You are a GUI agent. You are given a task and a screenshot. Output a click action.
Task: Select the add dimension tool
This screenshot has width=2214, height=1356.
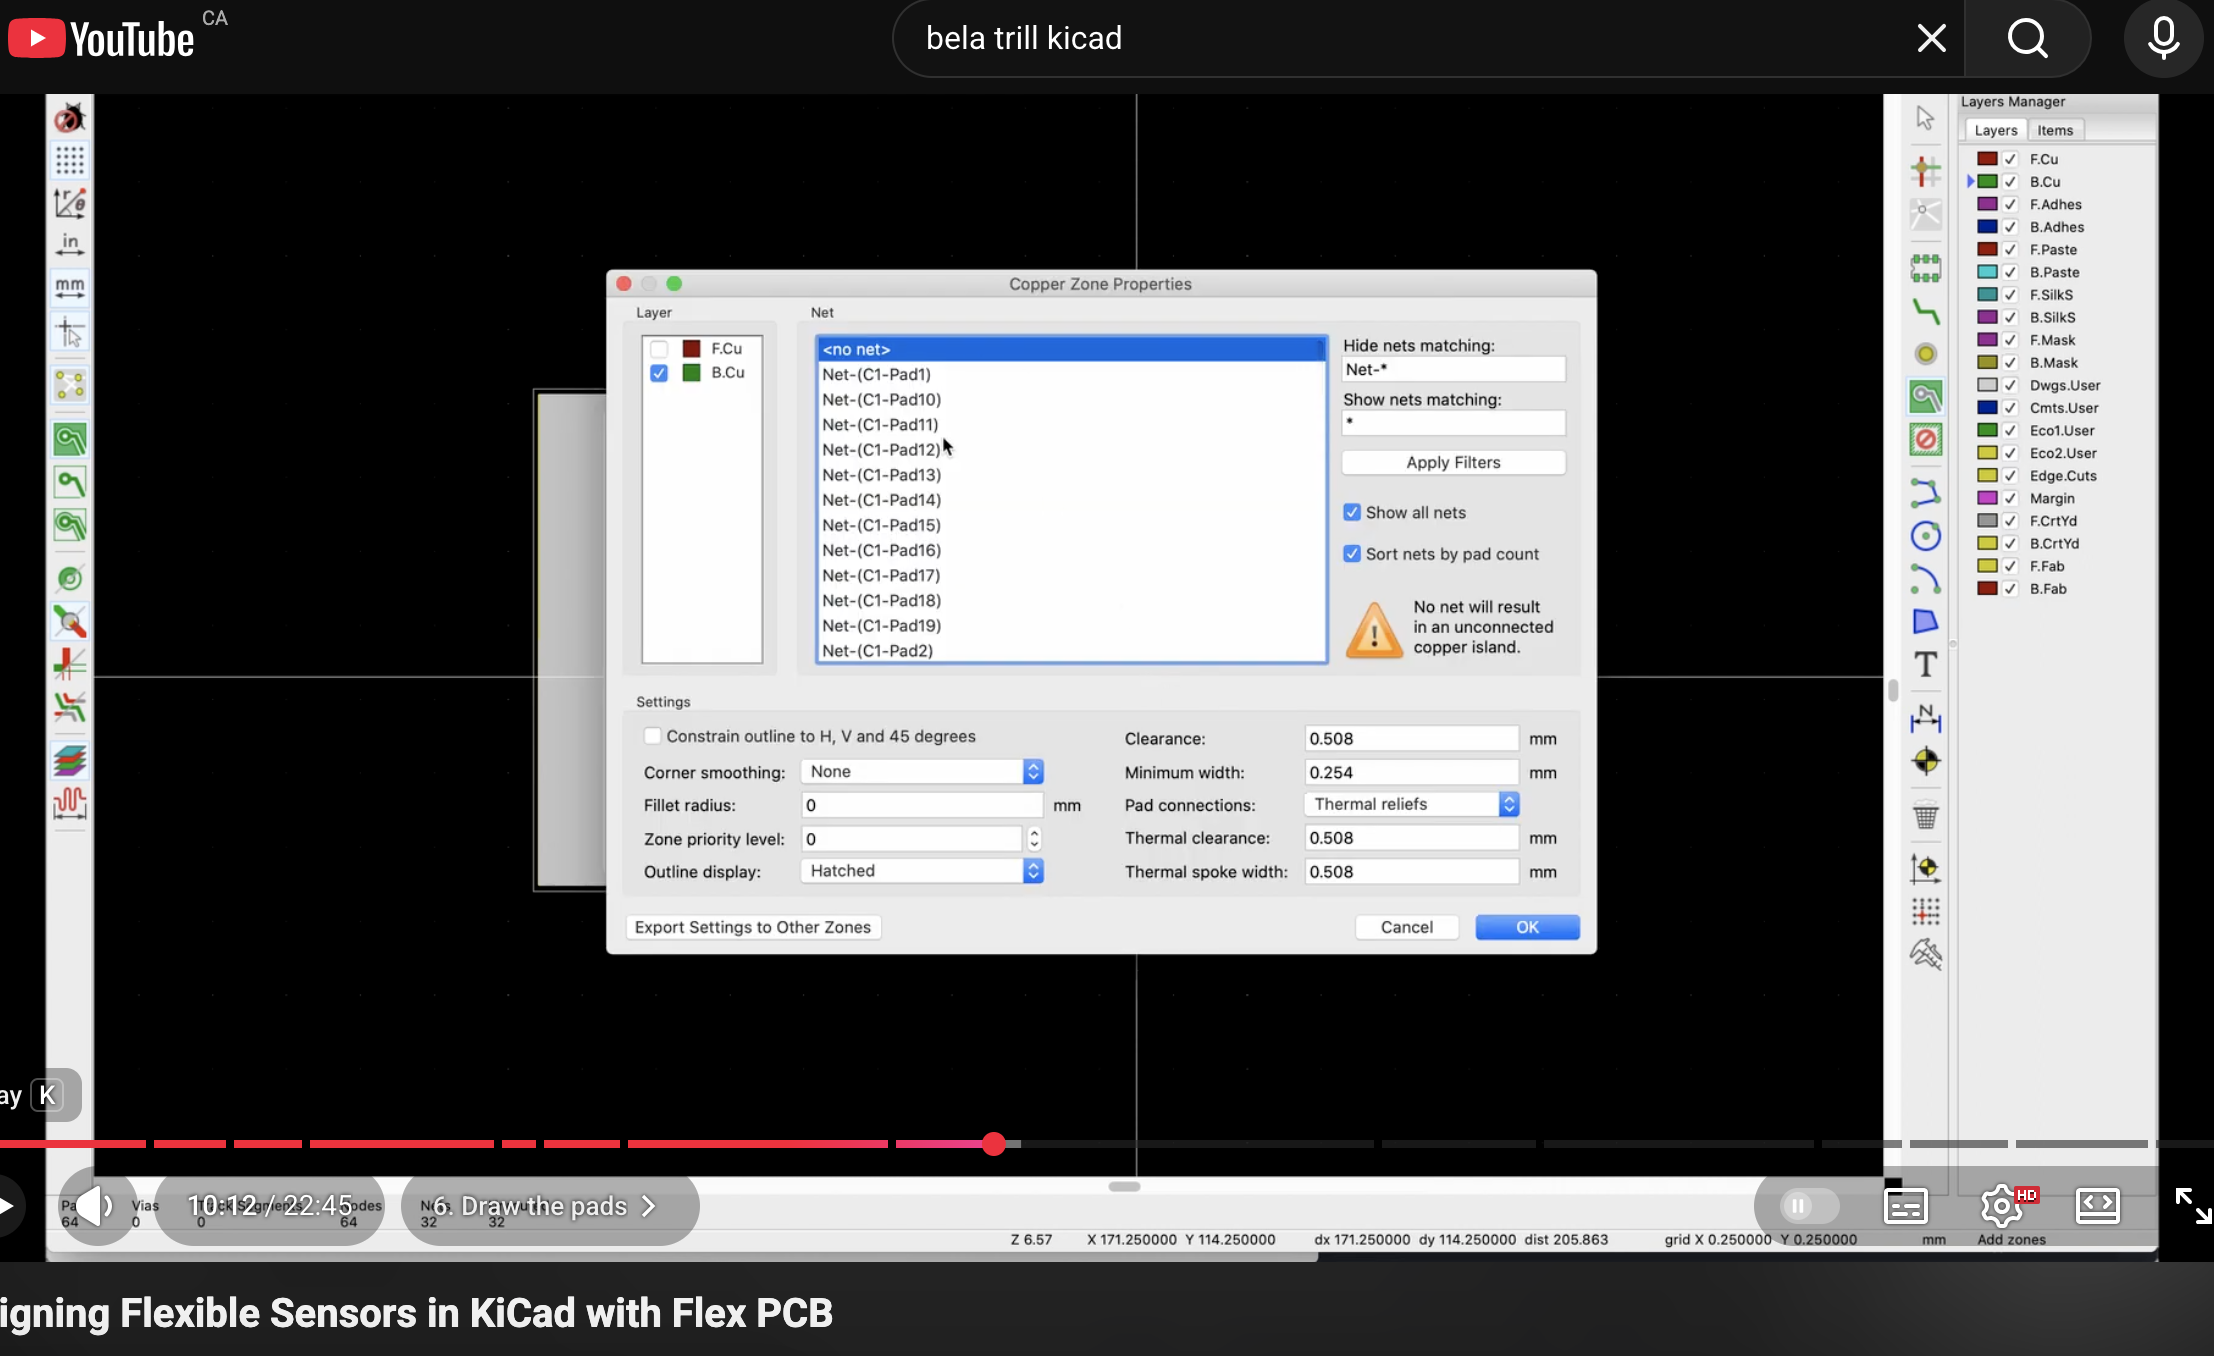tap(1925, 718)
